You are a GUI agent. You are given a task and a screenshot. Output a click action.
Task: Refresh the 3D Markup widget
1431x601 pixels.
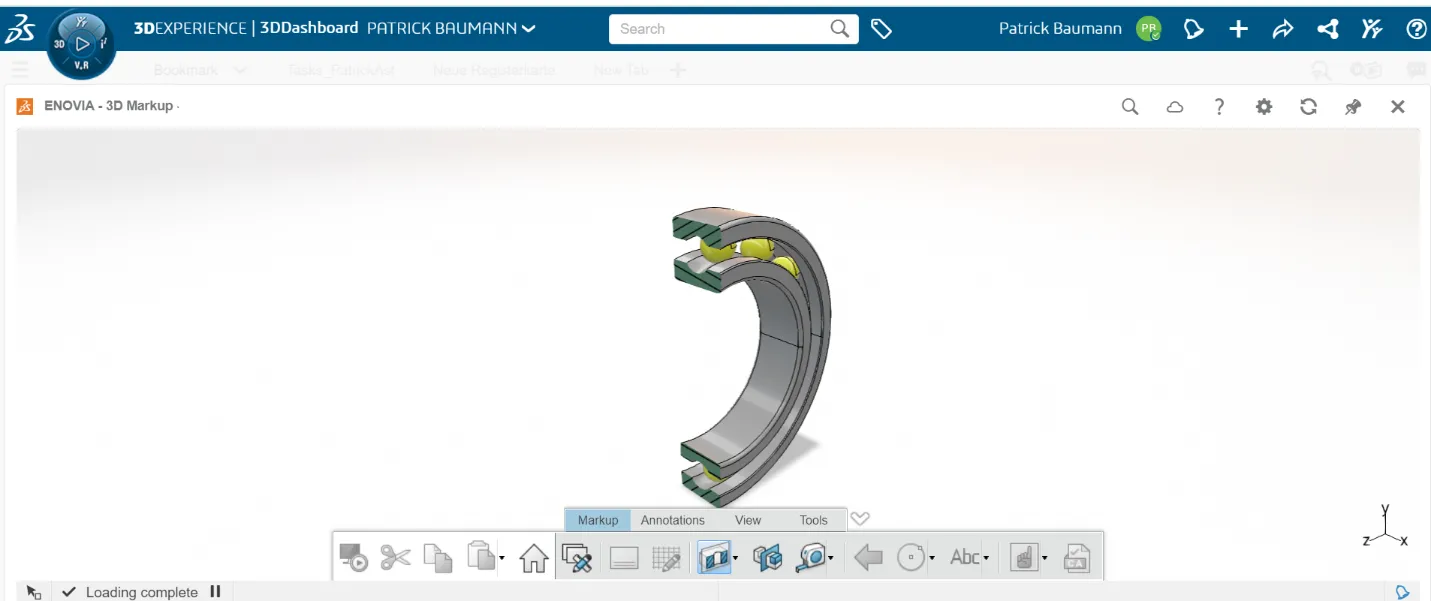click(x=1308, y=106)
